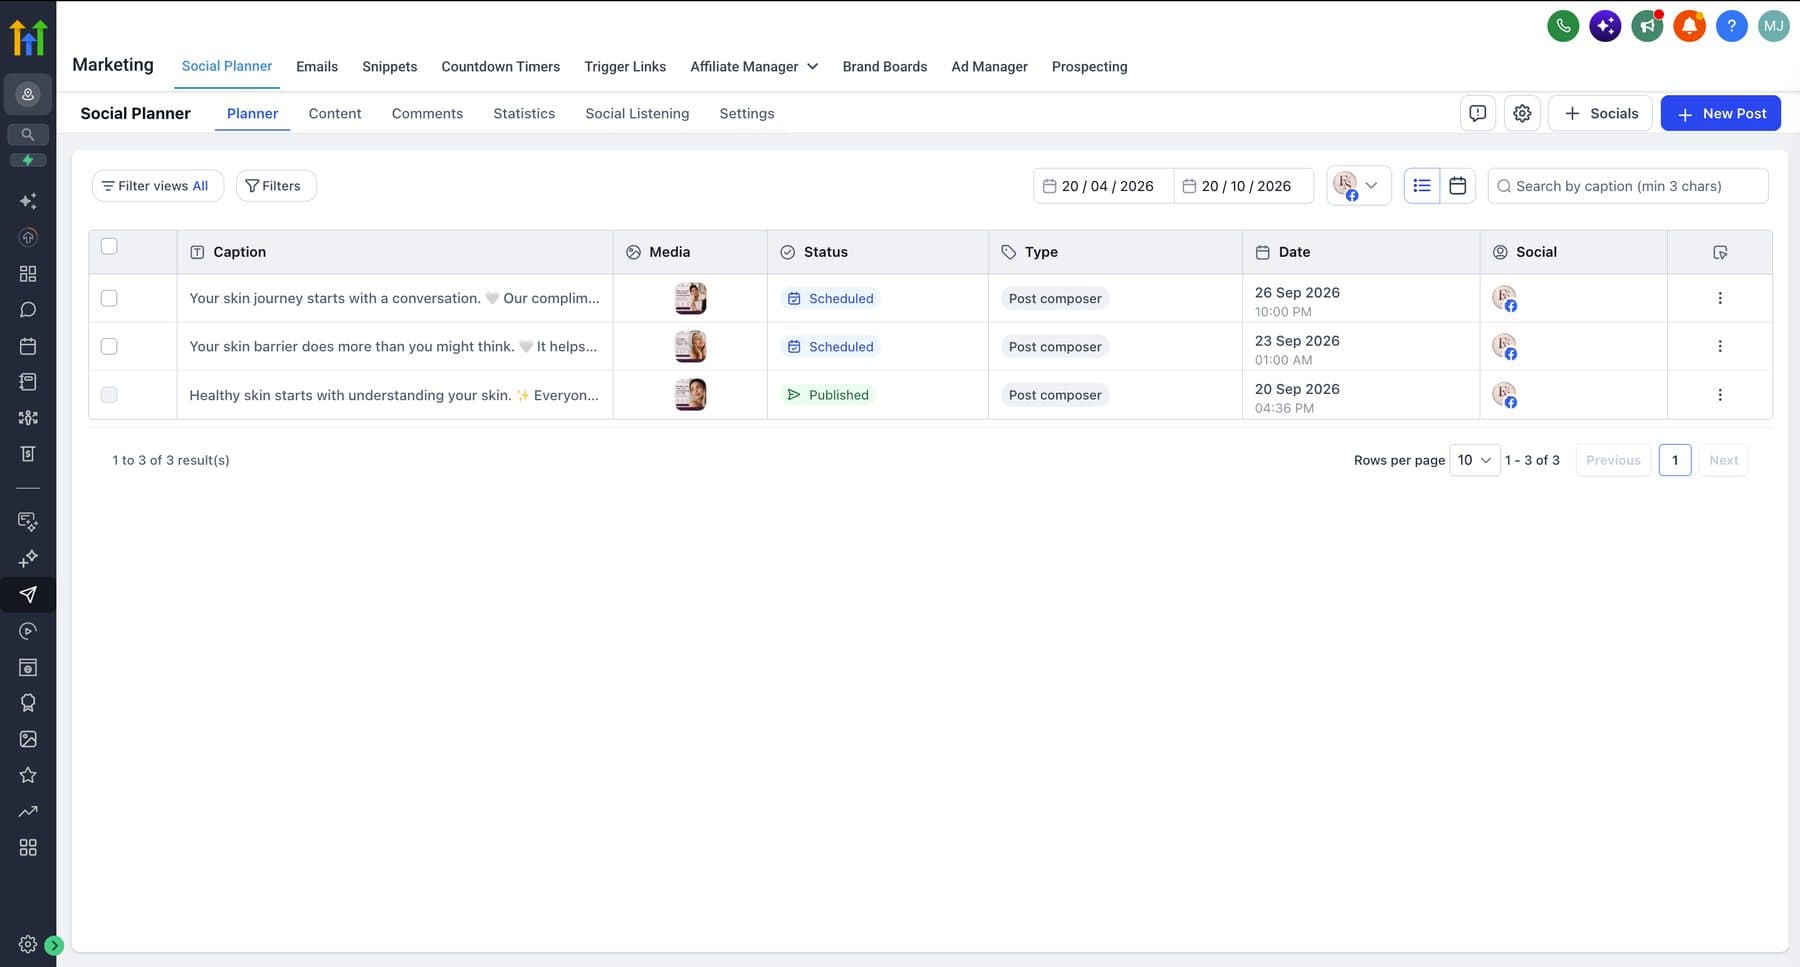Open Social Planner gear settings icon

pyautogui.click(x=1522, y=113)
